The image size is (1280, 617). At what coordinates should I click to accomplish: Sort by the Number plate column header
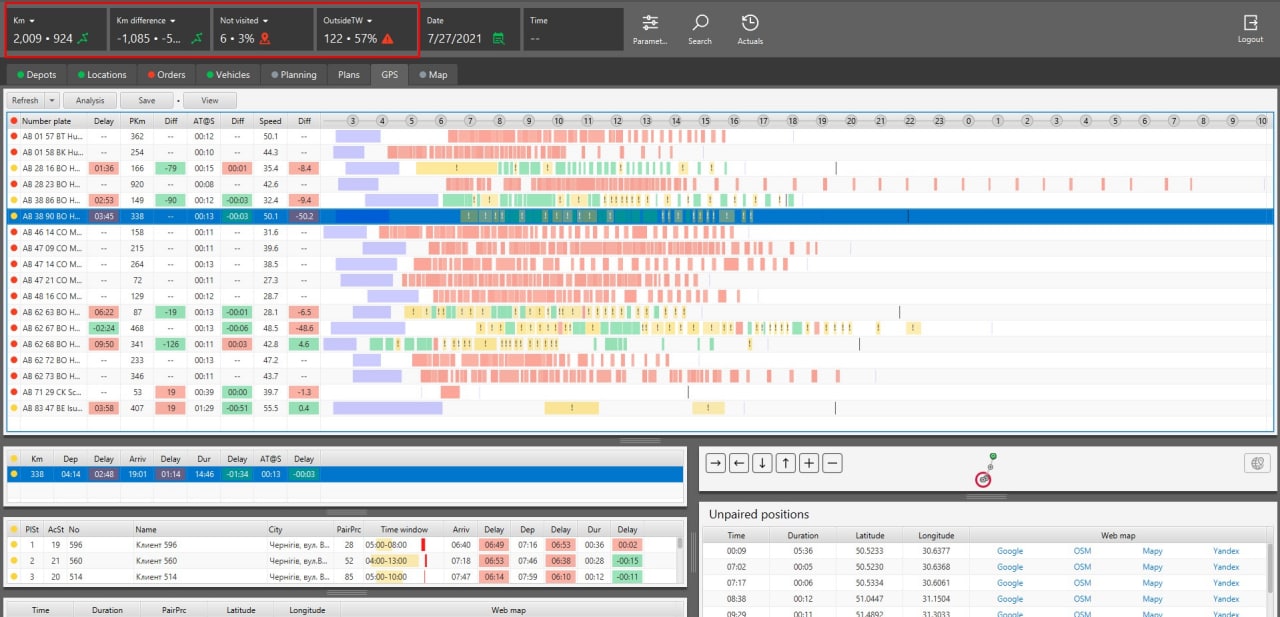47,121
